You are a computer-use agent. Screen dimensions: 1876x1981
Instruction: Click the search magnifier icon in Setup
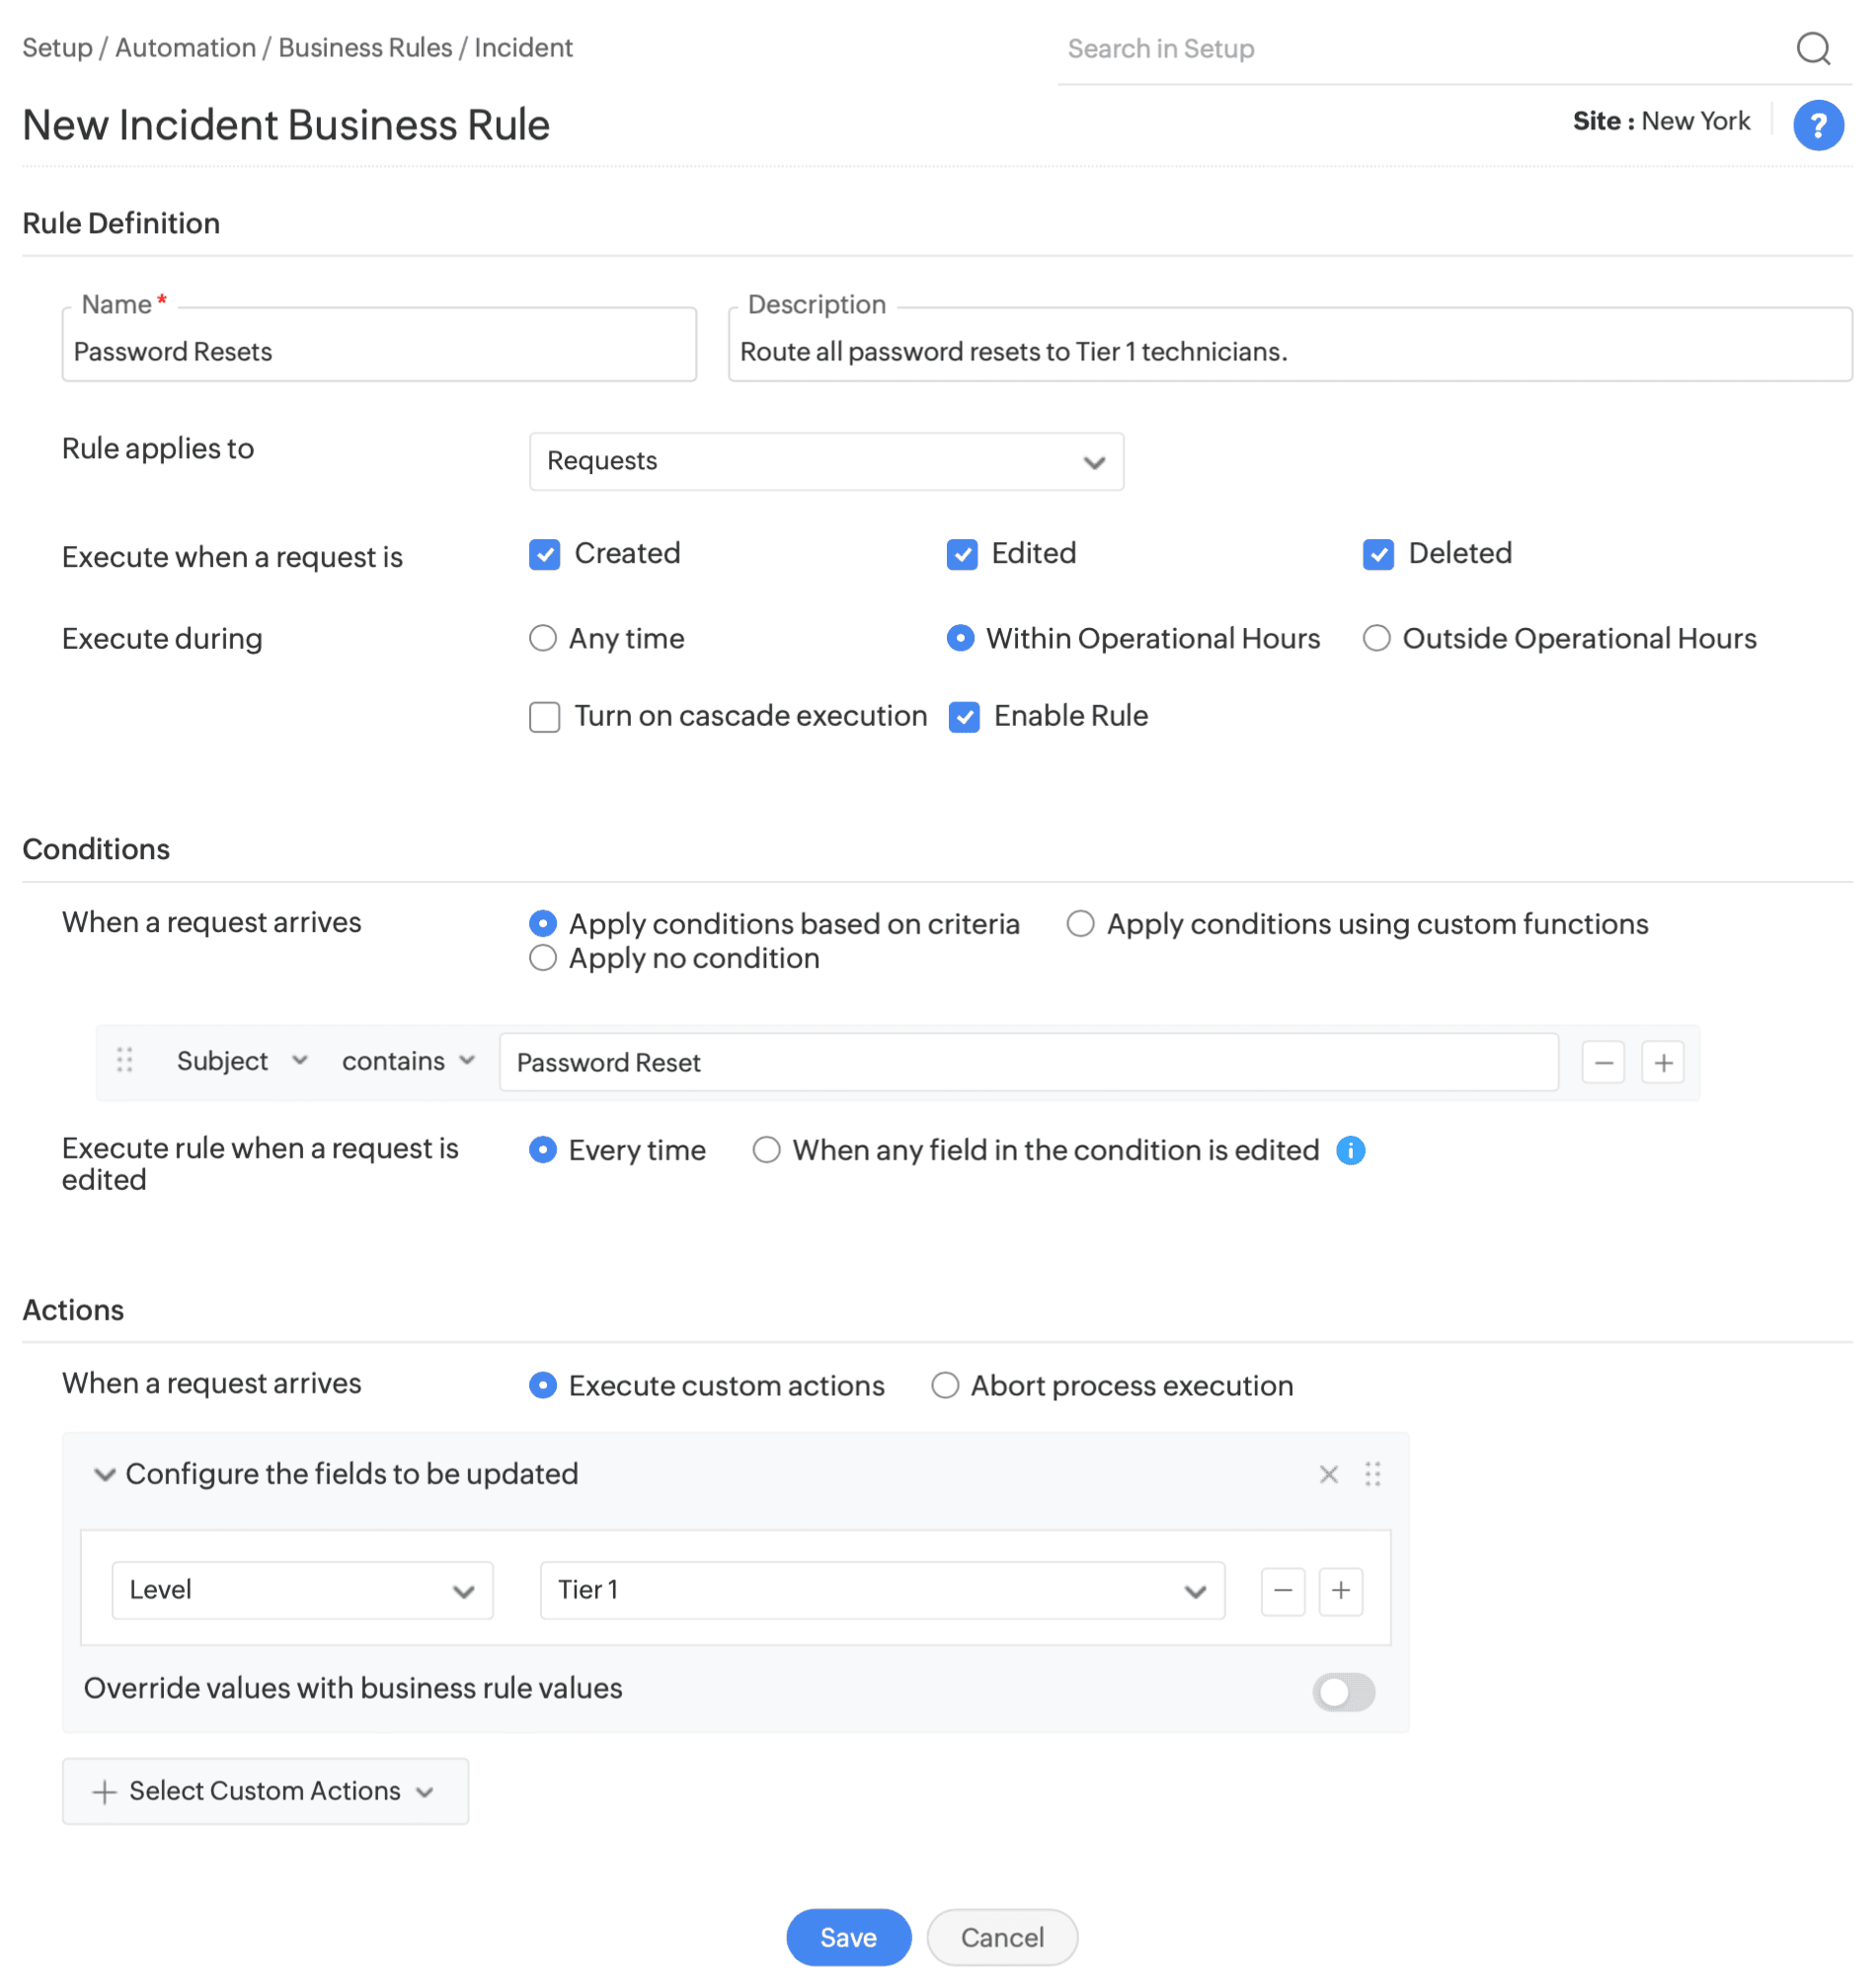1813,48
